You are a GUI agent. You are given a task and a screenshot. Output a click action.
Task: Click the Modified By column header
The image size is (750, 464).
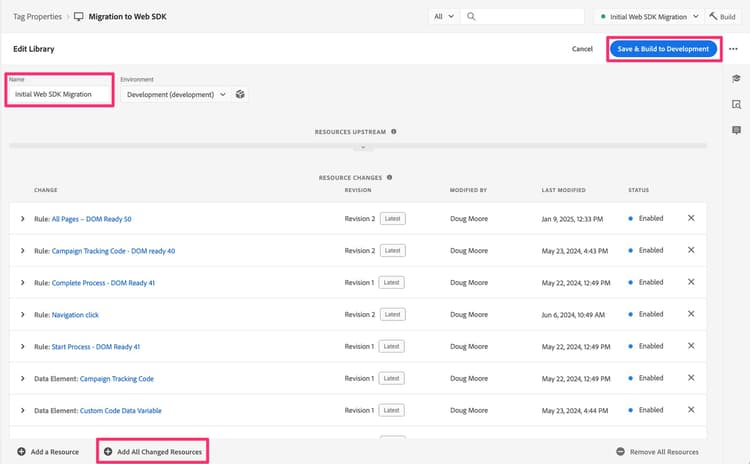point(468,190)
